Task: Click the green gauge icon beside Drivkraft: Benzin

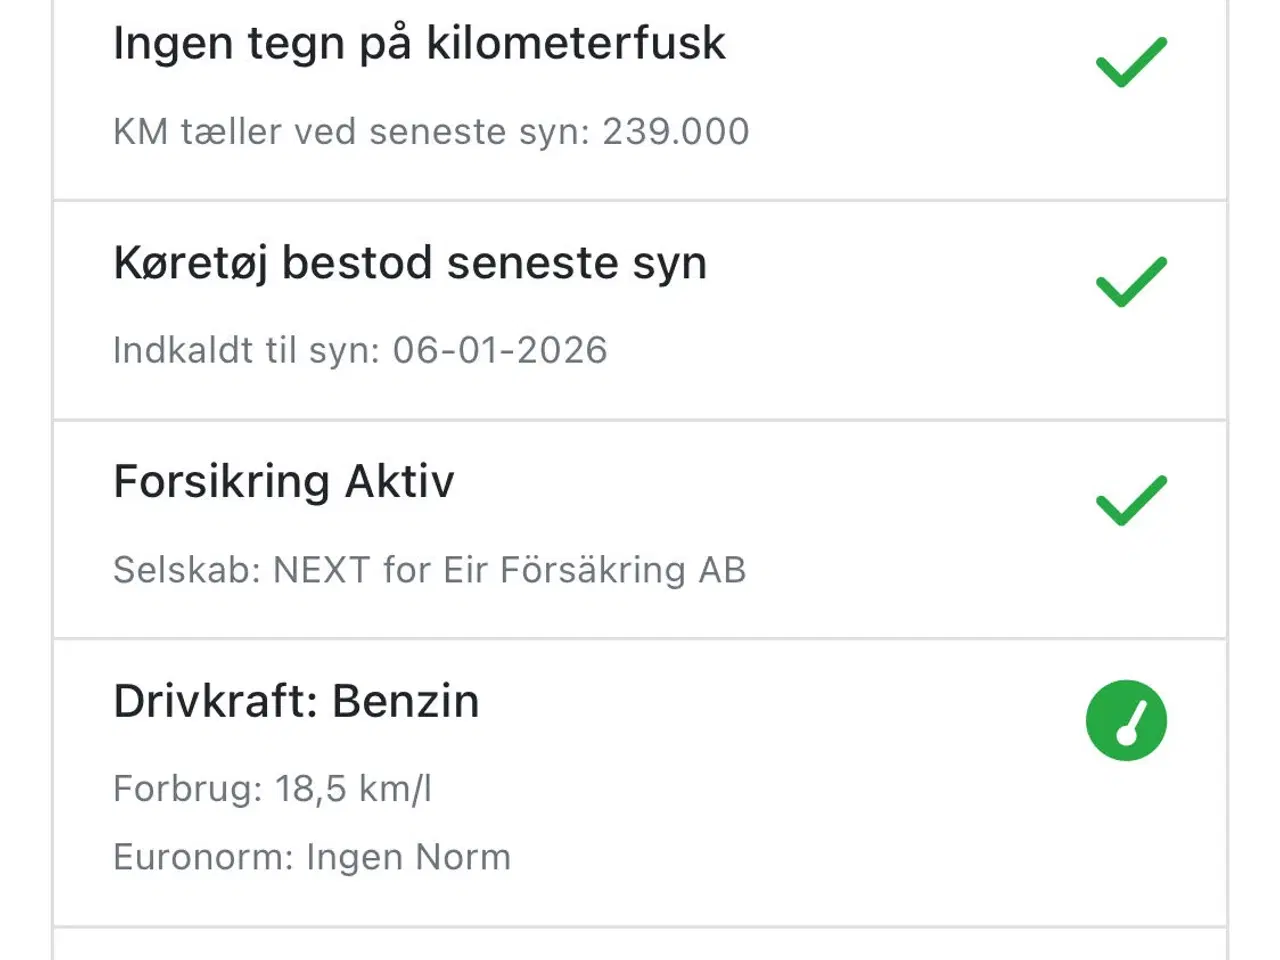Action: coord(1126,721)
